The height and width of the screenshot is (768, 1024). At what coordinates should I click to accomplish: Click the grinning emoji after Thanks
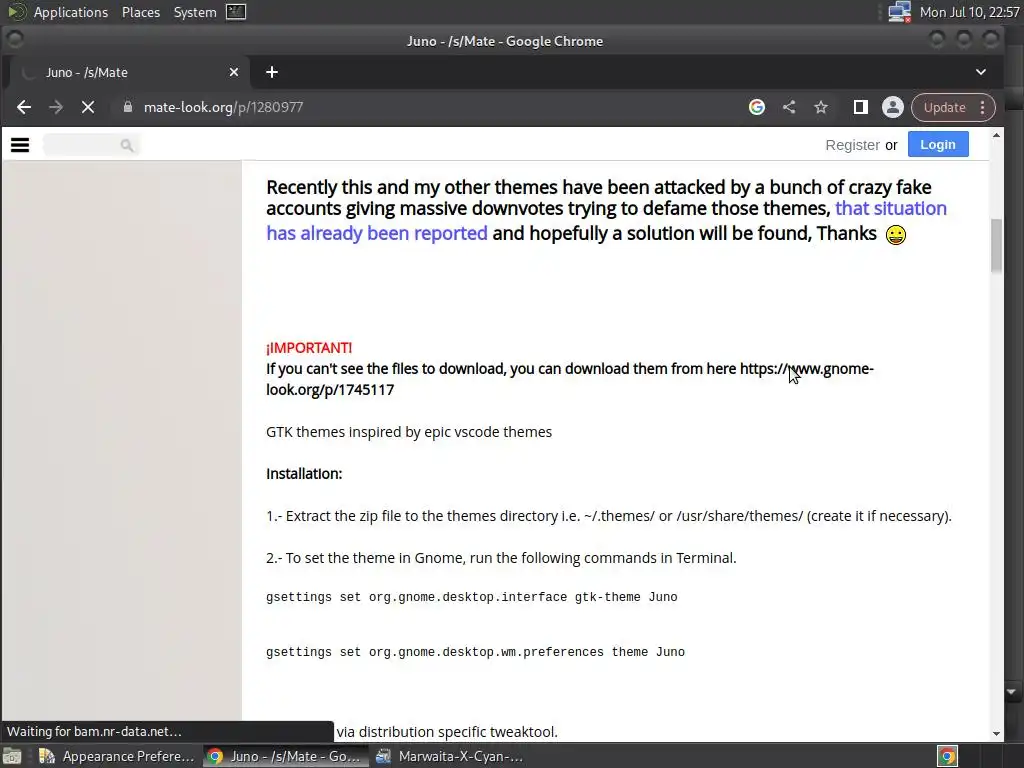tap(896, 234)
